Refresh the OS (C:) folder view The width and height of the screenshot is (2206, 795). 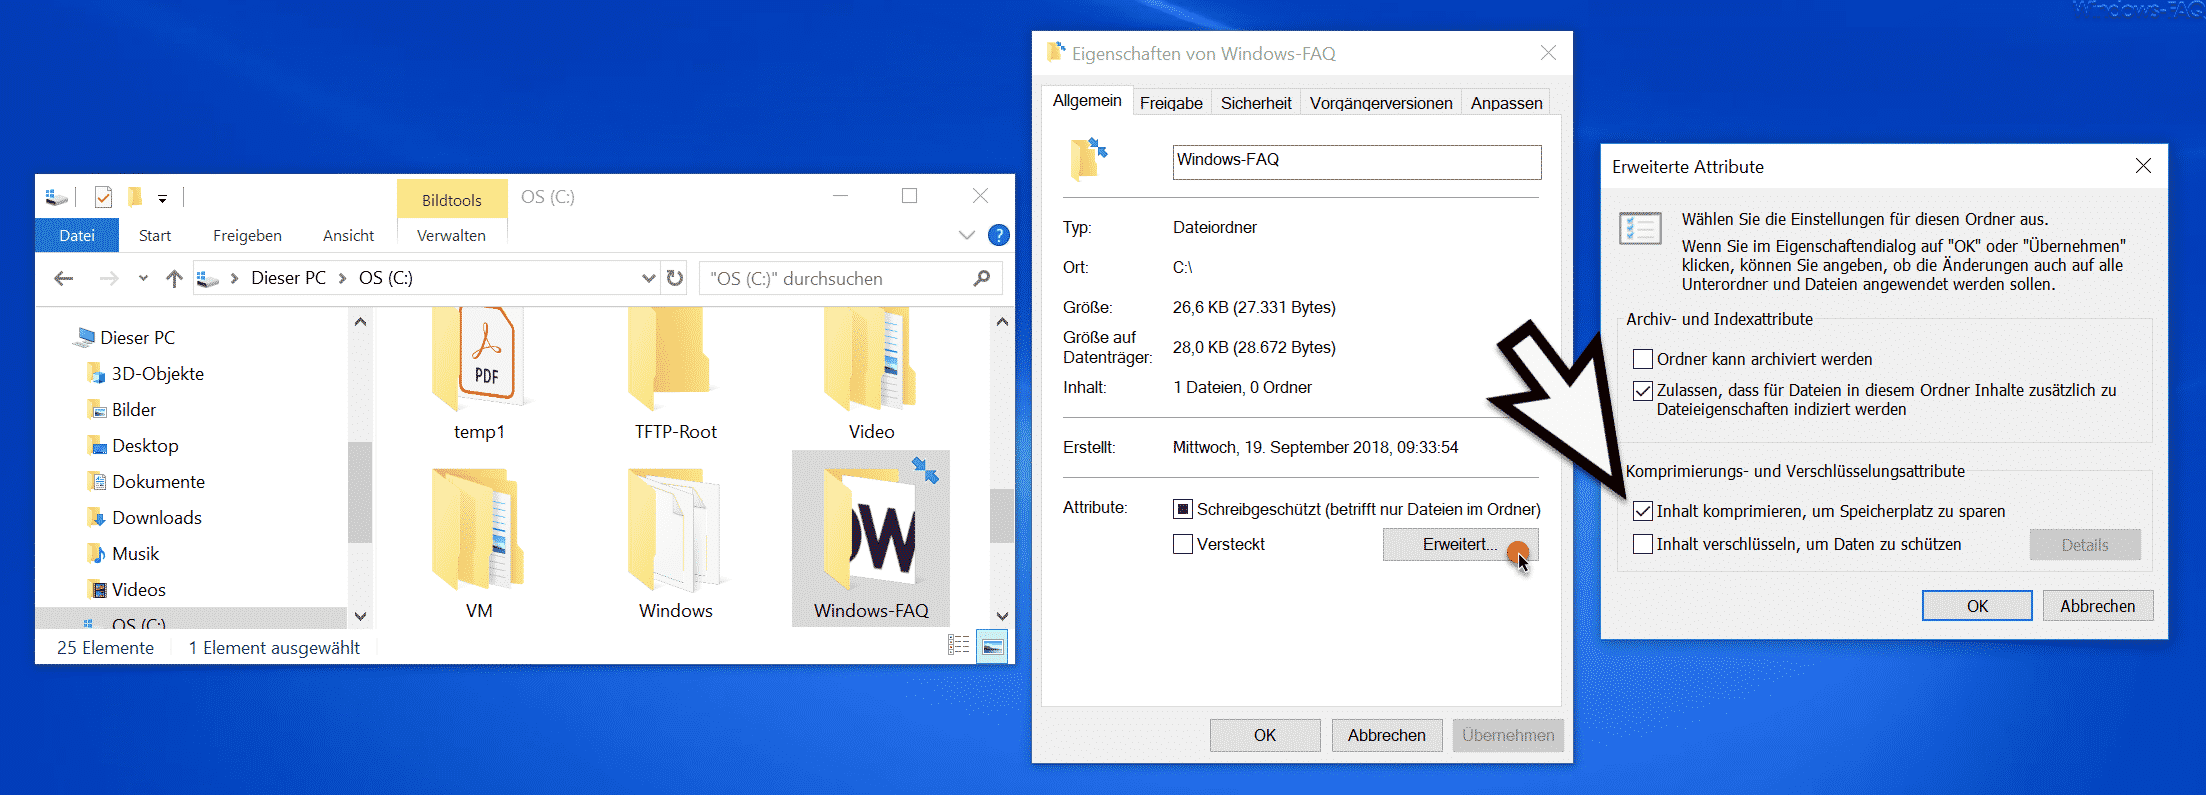(x=675, y=278)
